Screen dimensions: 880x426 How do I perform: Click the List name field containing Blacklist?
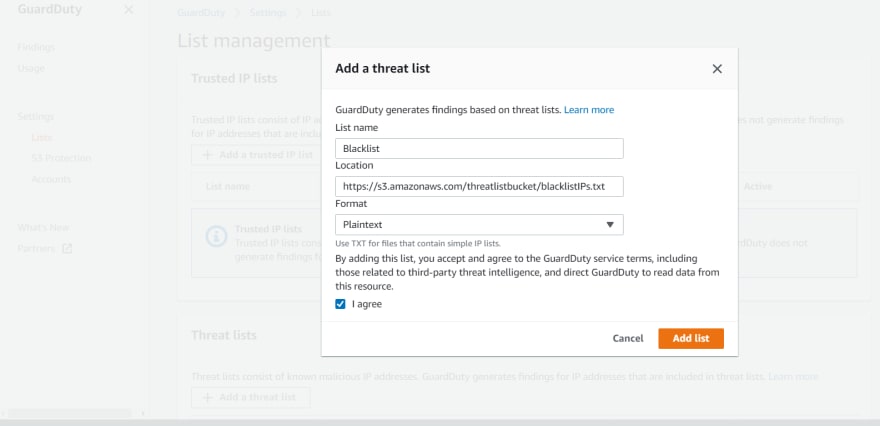479,149
